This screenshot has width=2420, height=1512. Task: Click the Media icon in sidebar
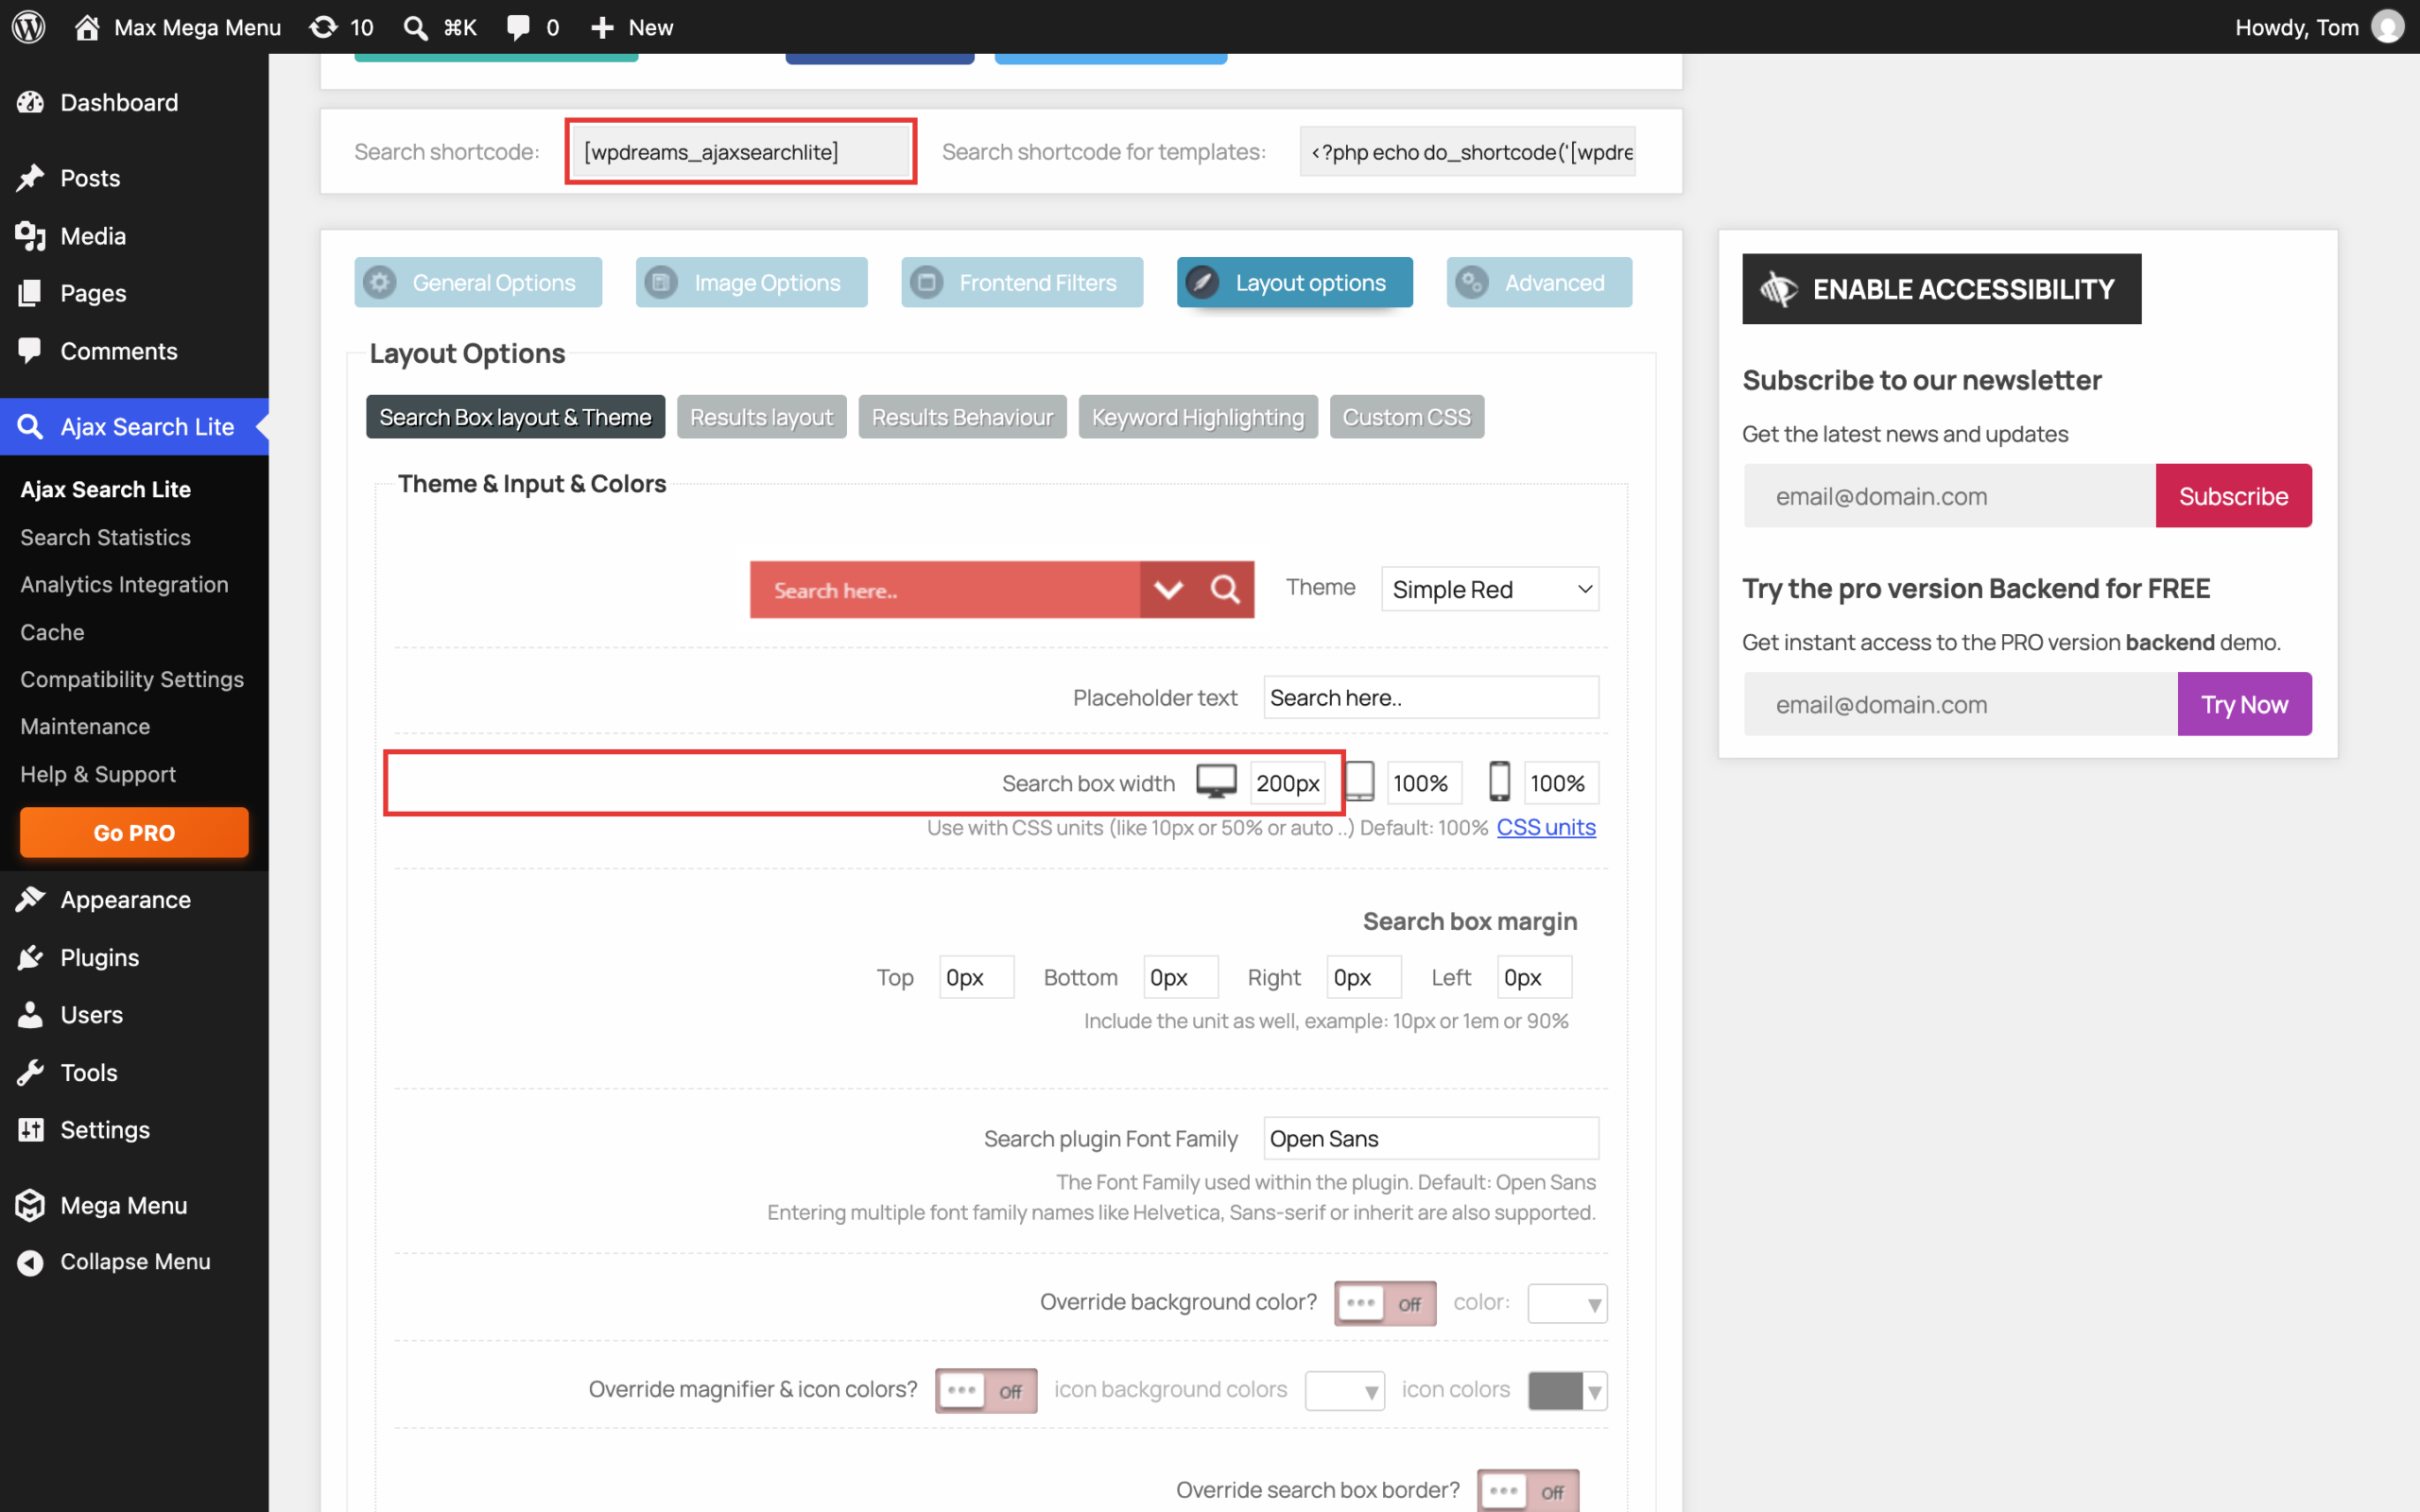point(30,236)
